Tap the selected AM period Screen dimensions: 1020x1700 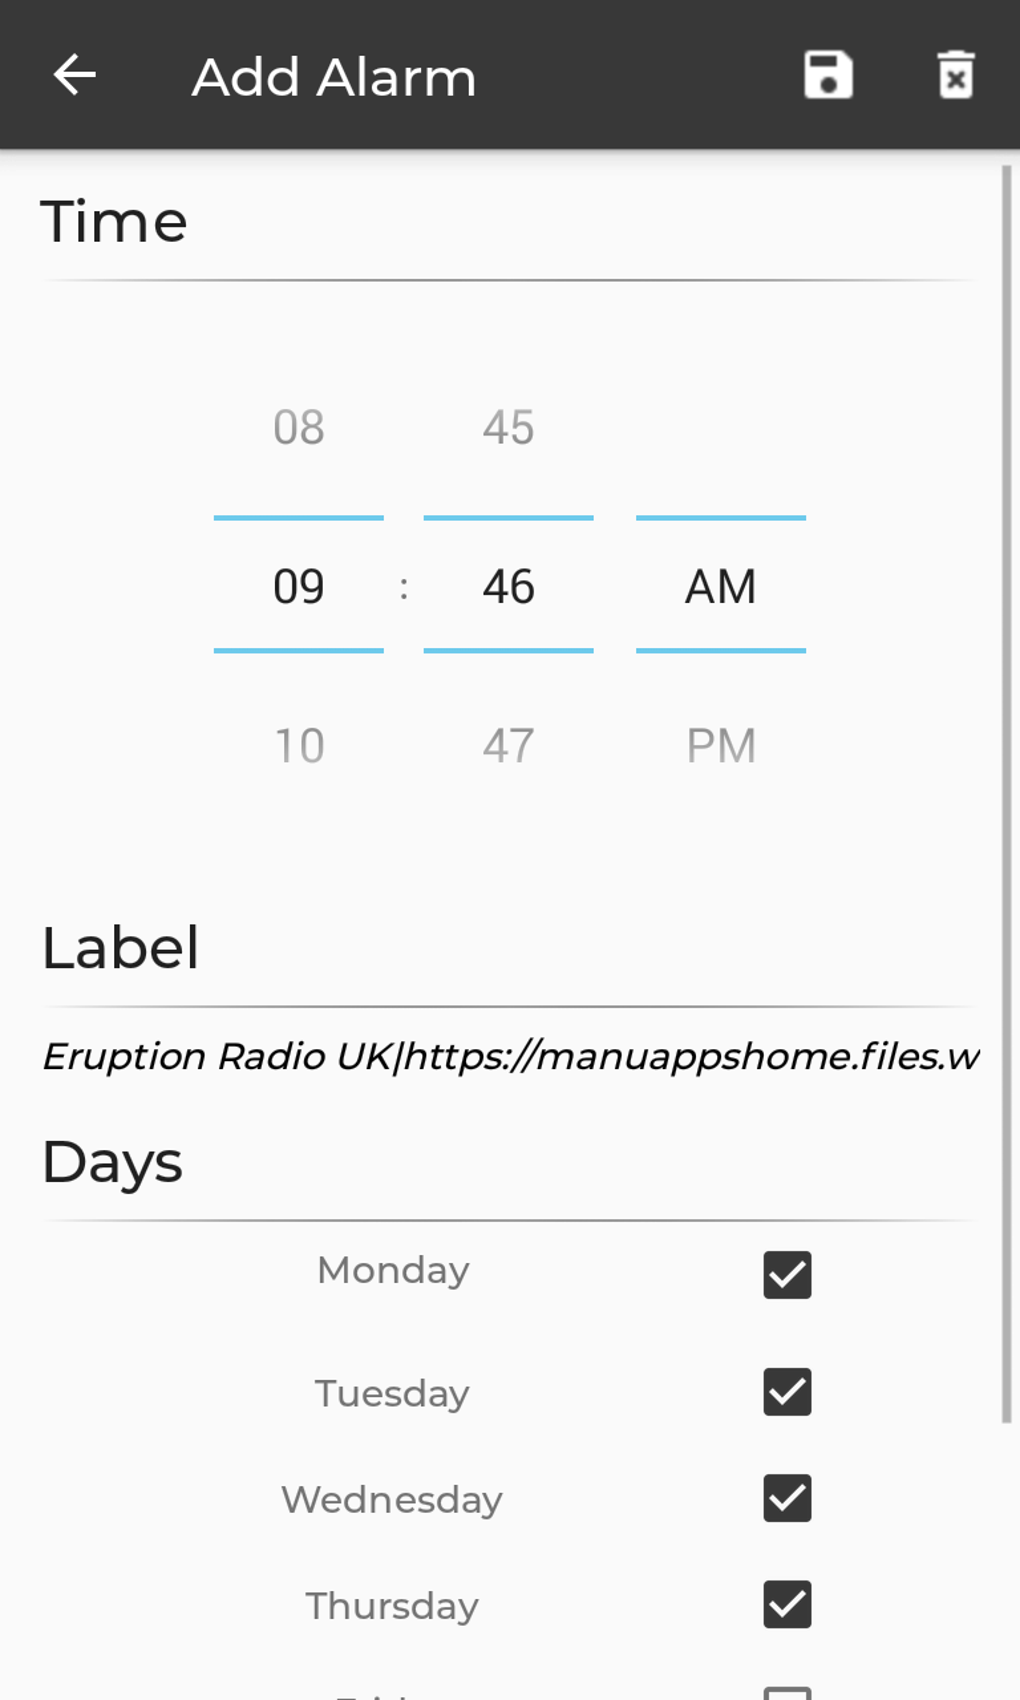[721, 586]
